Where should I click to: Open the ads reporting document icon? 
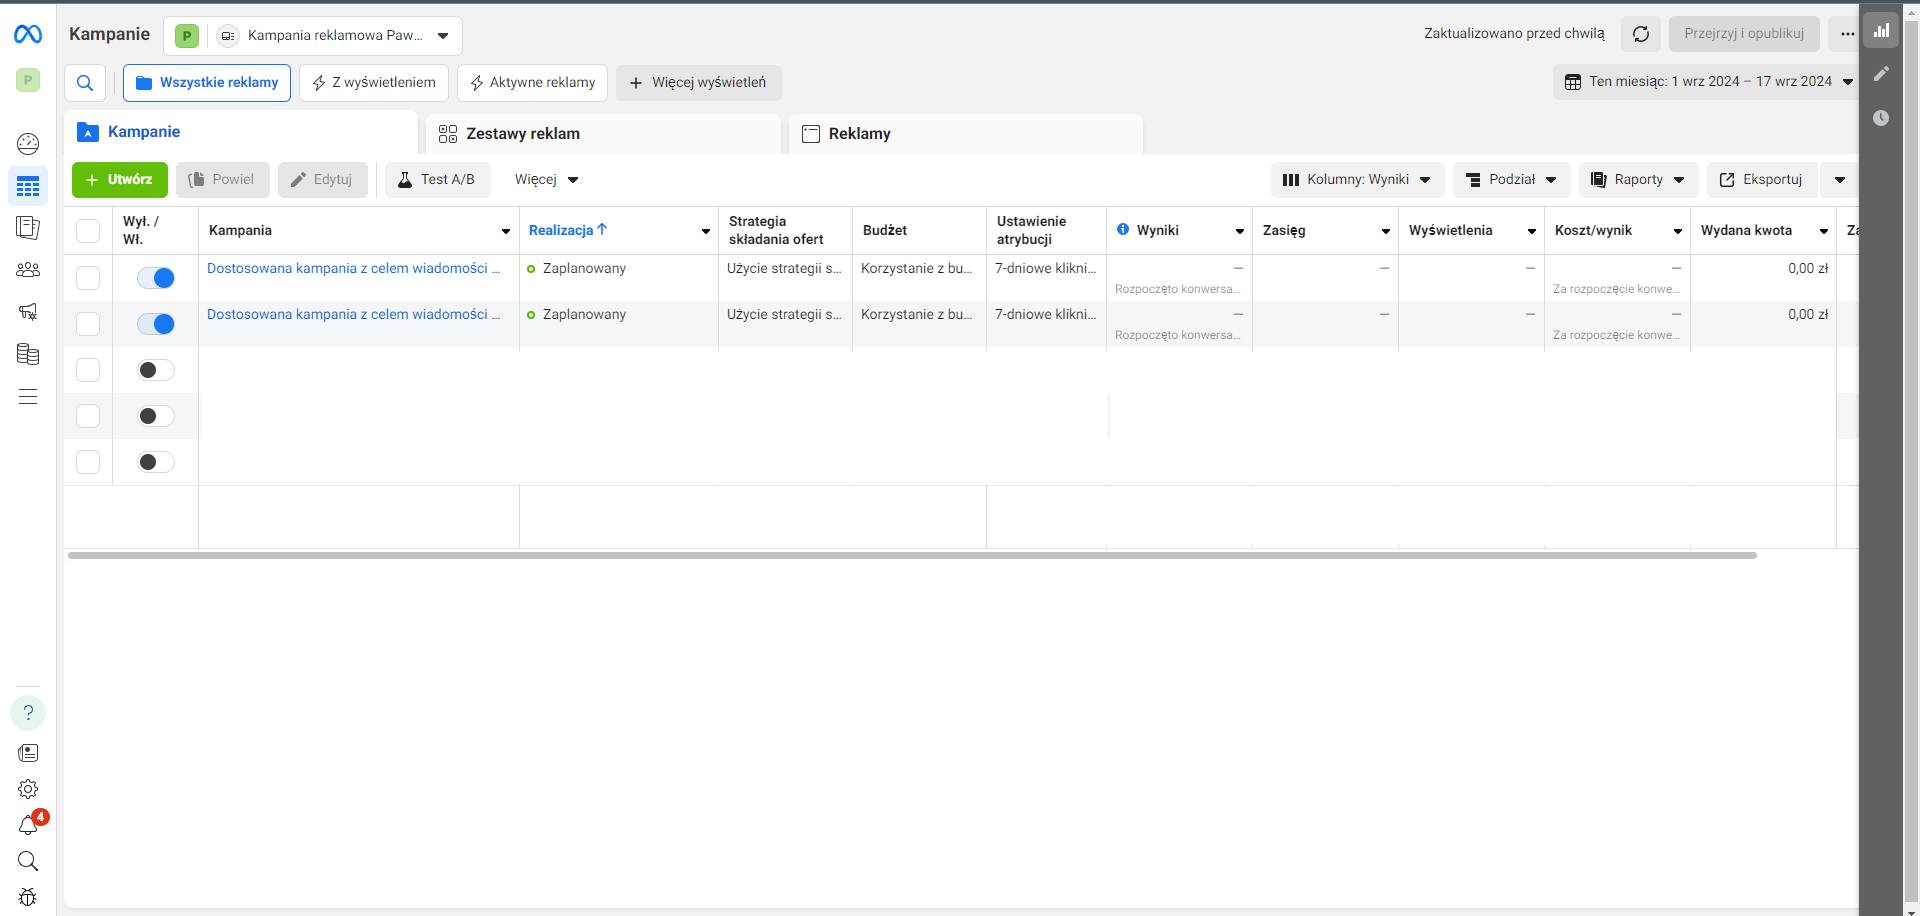pos(28,228)
